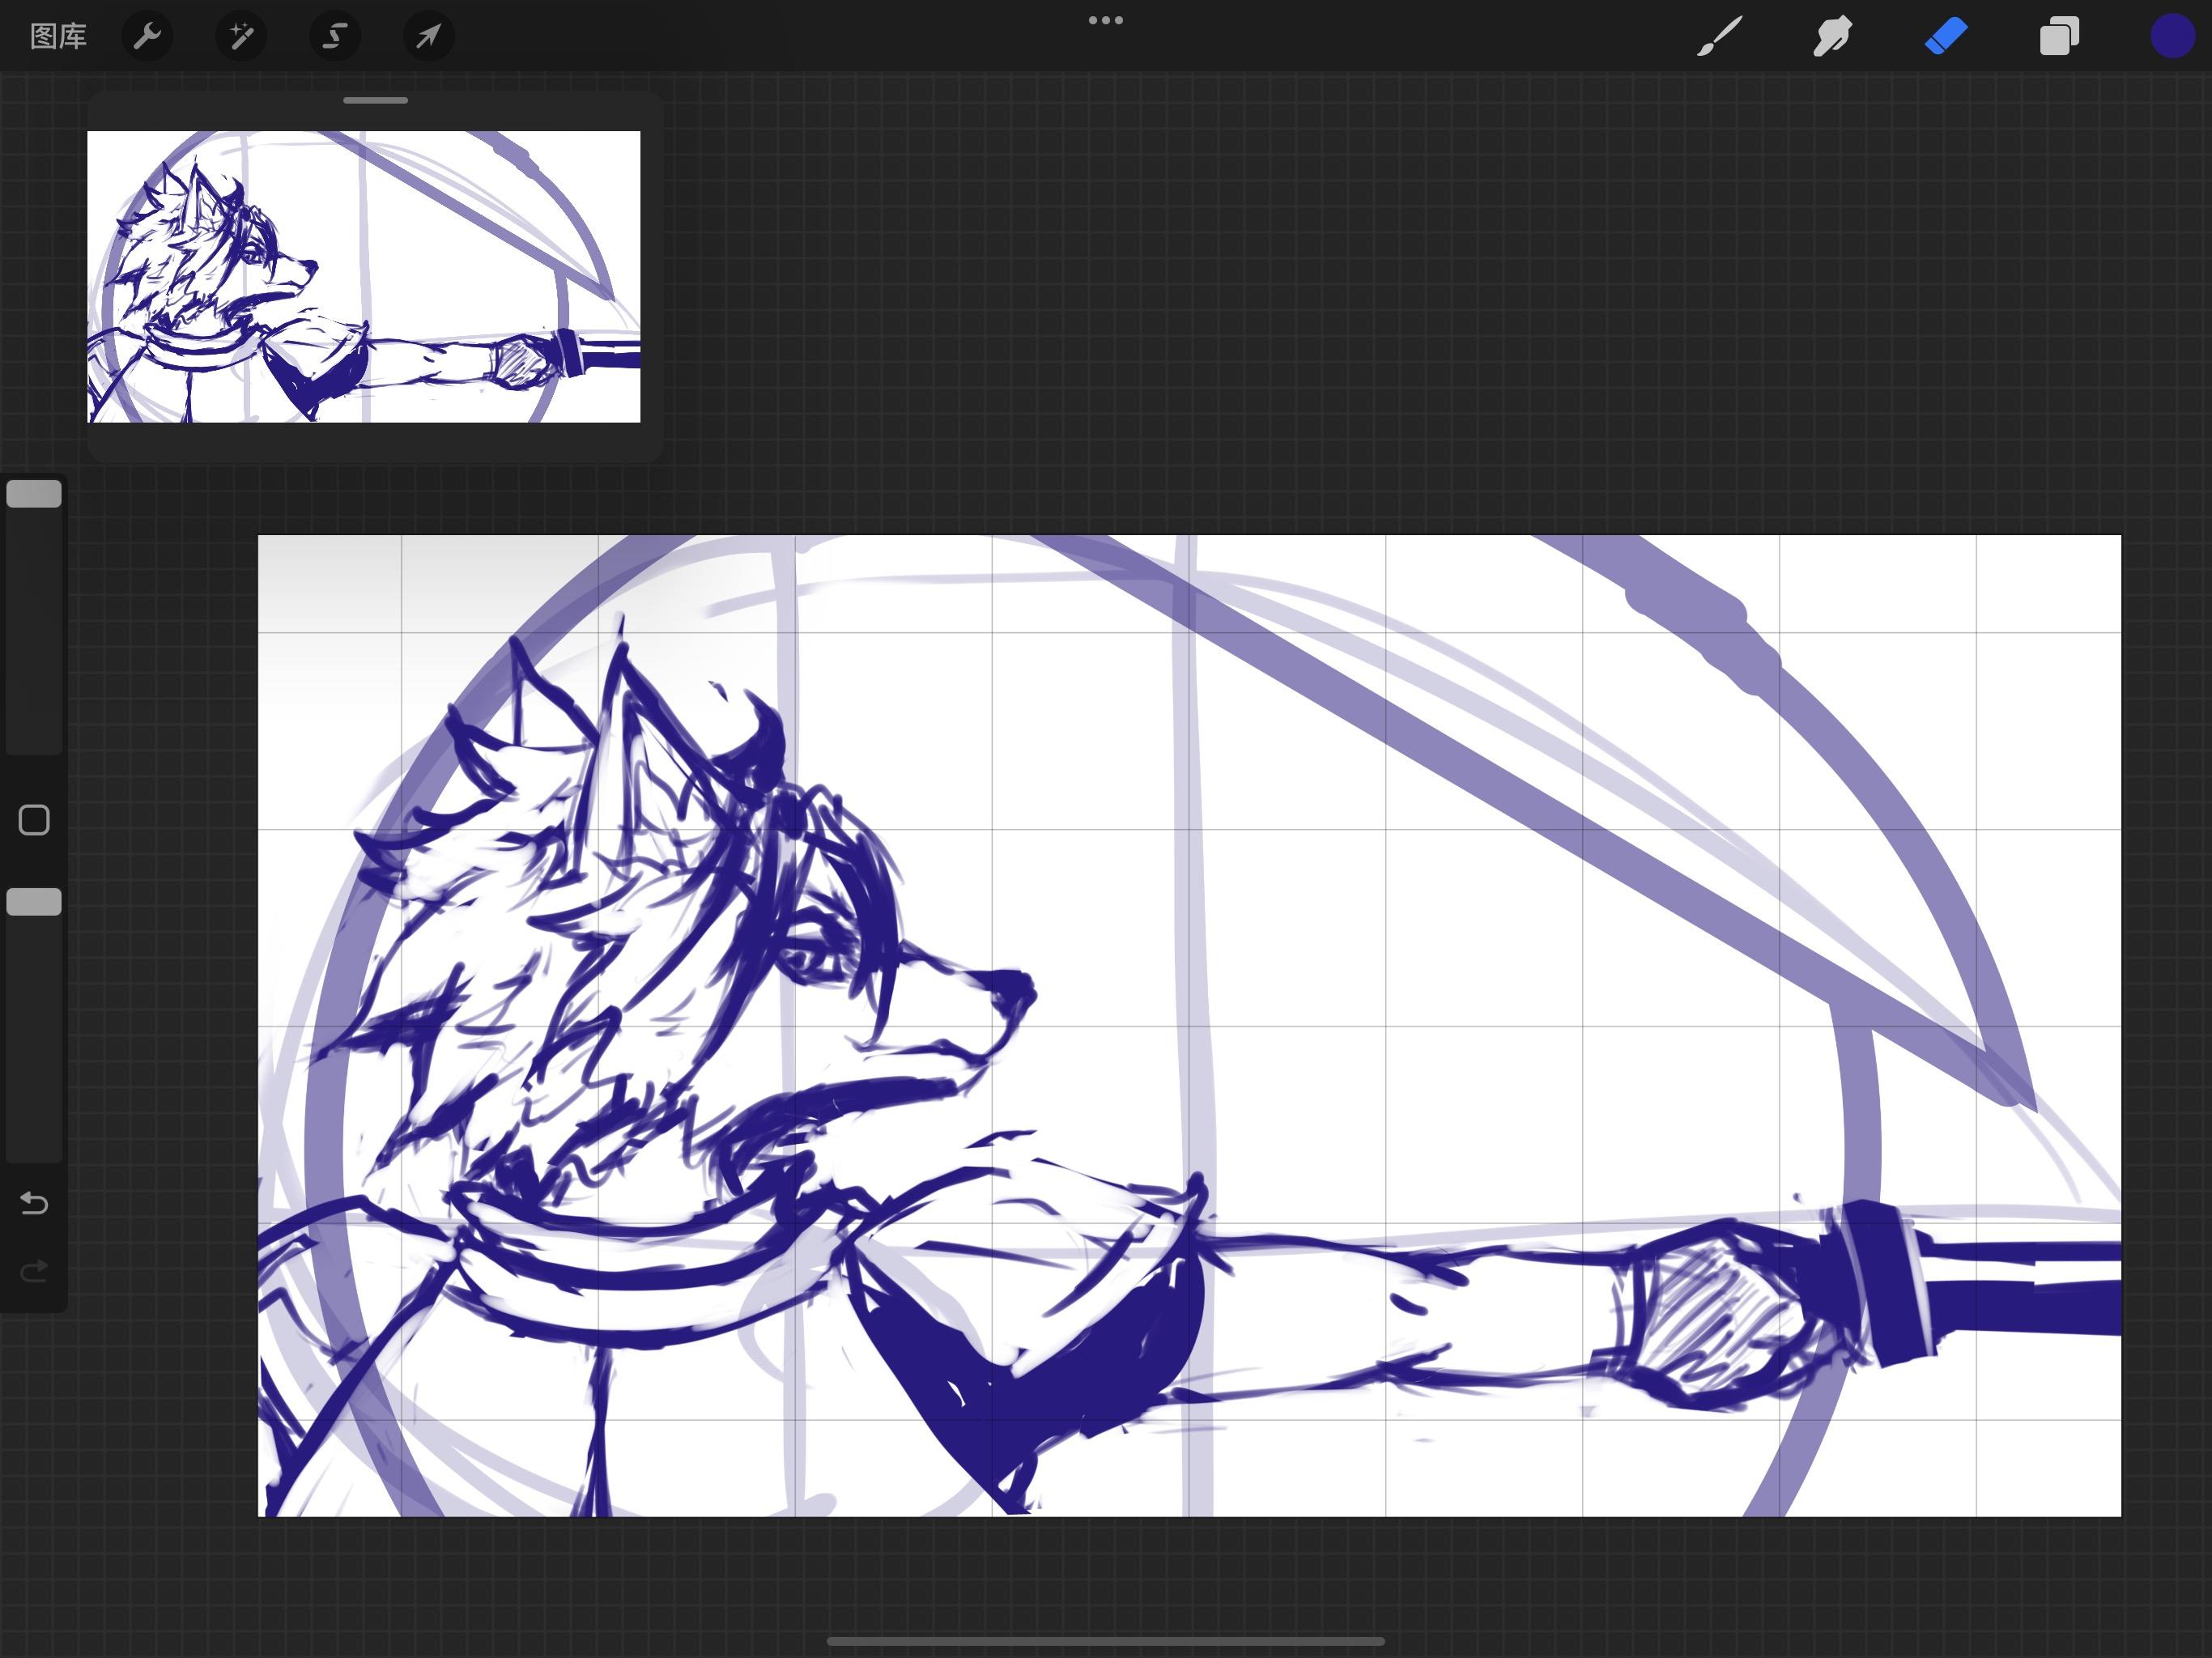Select the Brush tool
This screenshot has width=2212, height=1658.
(1720, 37)
